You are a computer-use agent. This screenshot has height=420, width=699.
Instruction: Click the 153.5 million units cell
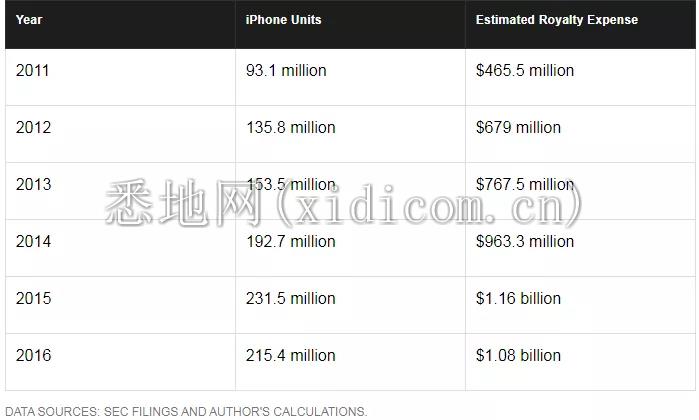click(x=350, y=191)
